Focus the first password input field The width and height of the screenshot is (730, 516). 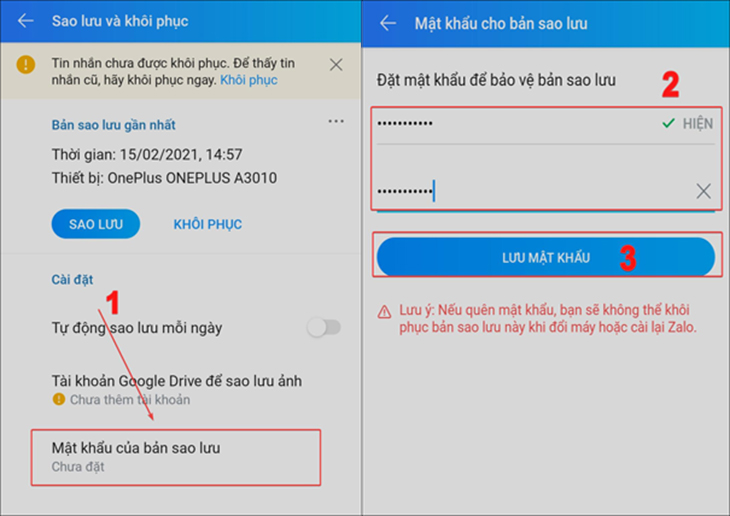click(x=517, y=124)
